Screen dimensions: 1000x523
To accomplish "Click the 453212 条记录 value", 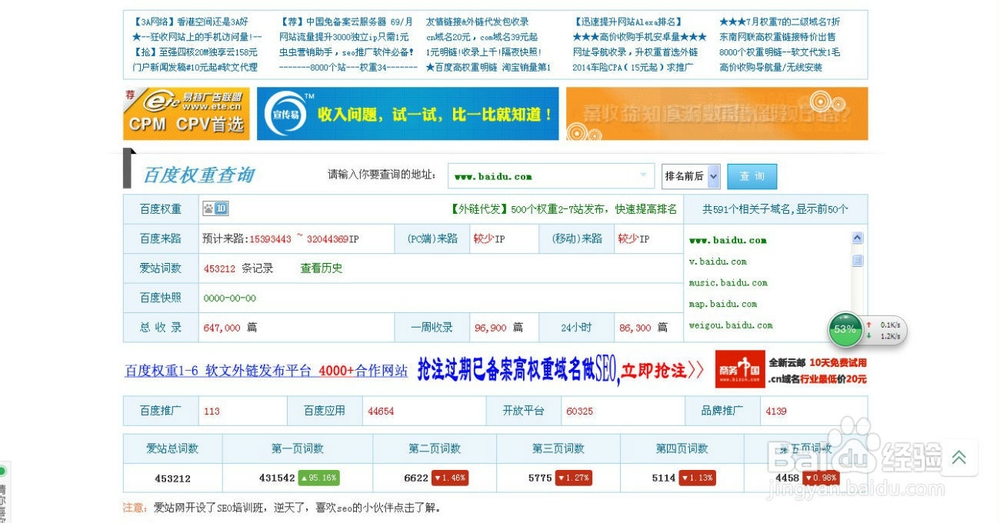I will [x=238, y=269].
